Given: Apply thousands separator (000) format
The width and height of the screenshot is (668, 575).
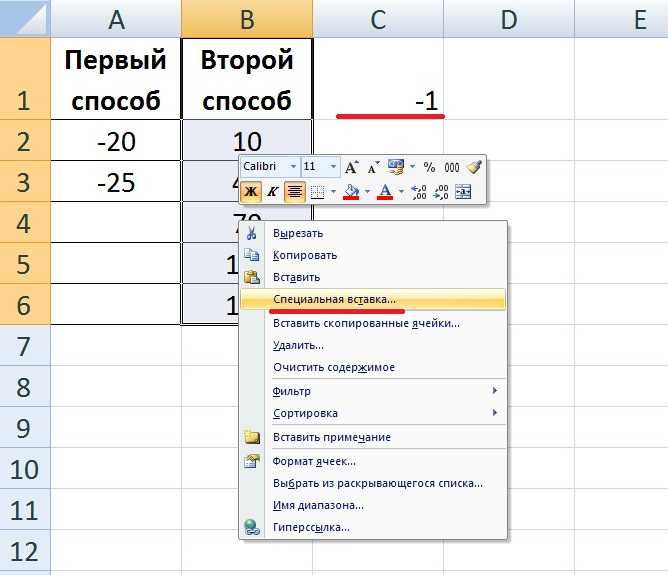Looking at the screenshot, I should pyautogui.click(x=452, y=167).
